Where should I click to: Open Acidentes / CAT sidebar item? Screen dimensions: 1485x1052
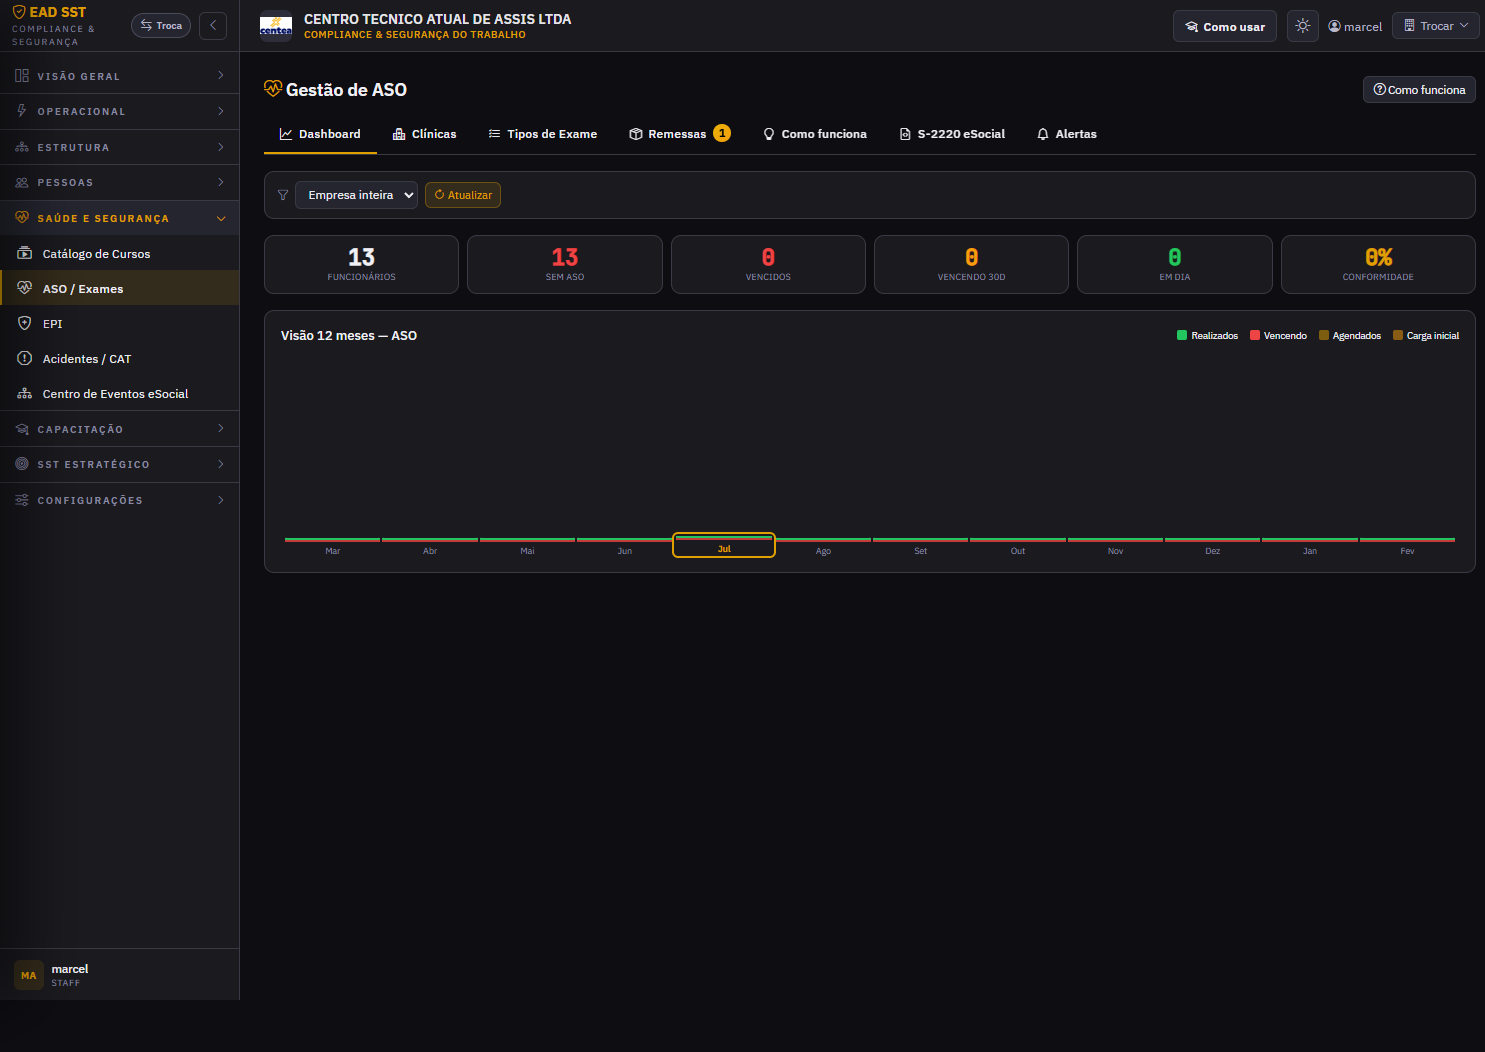120,358
